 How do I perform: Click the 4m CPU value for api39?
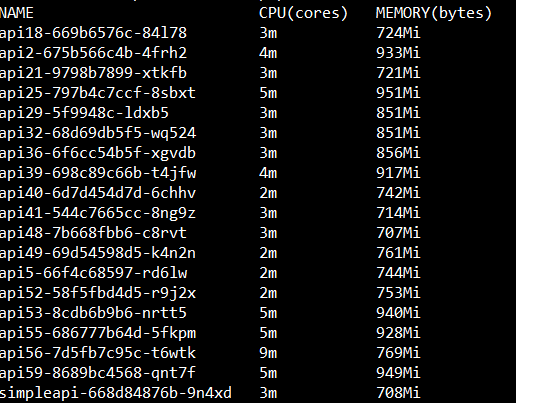click(x=268, y=173)
